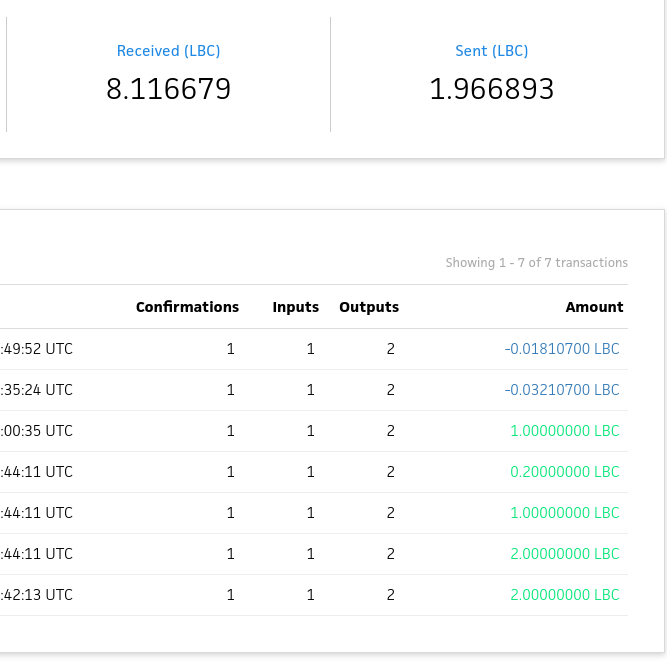
Task: Click the sent value 1.966893
Action: click(x=492, y=89)
